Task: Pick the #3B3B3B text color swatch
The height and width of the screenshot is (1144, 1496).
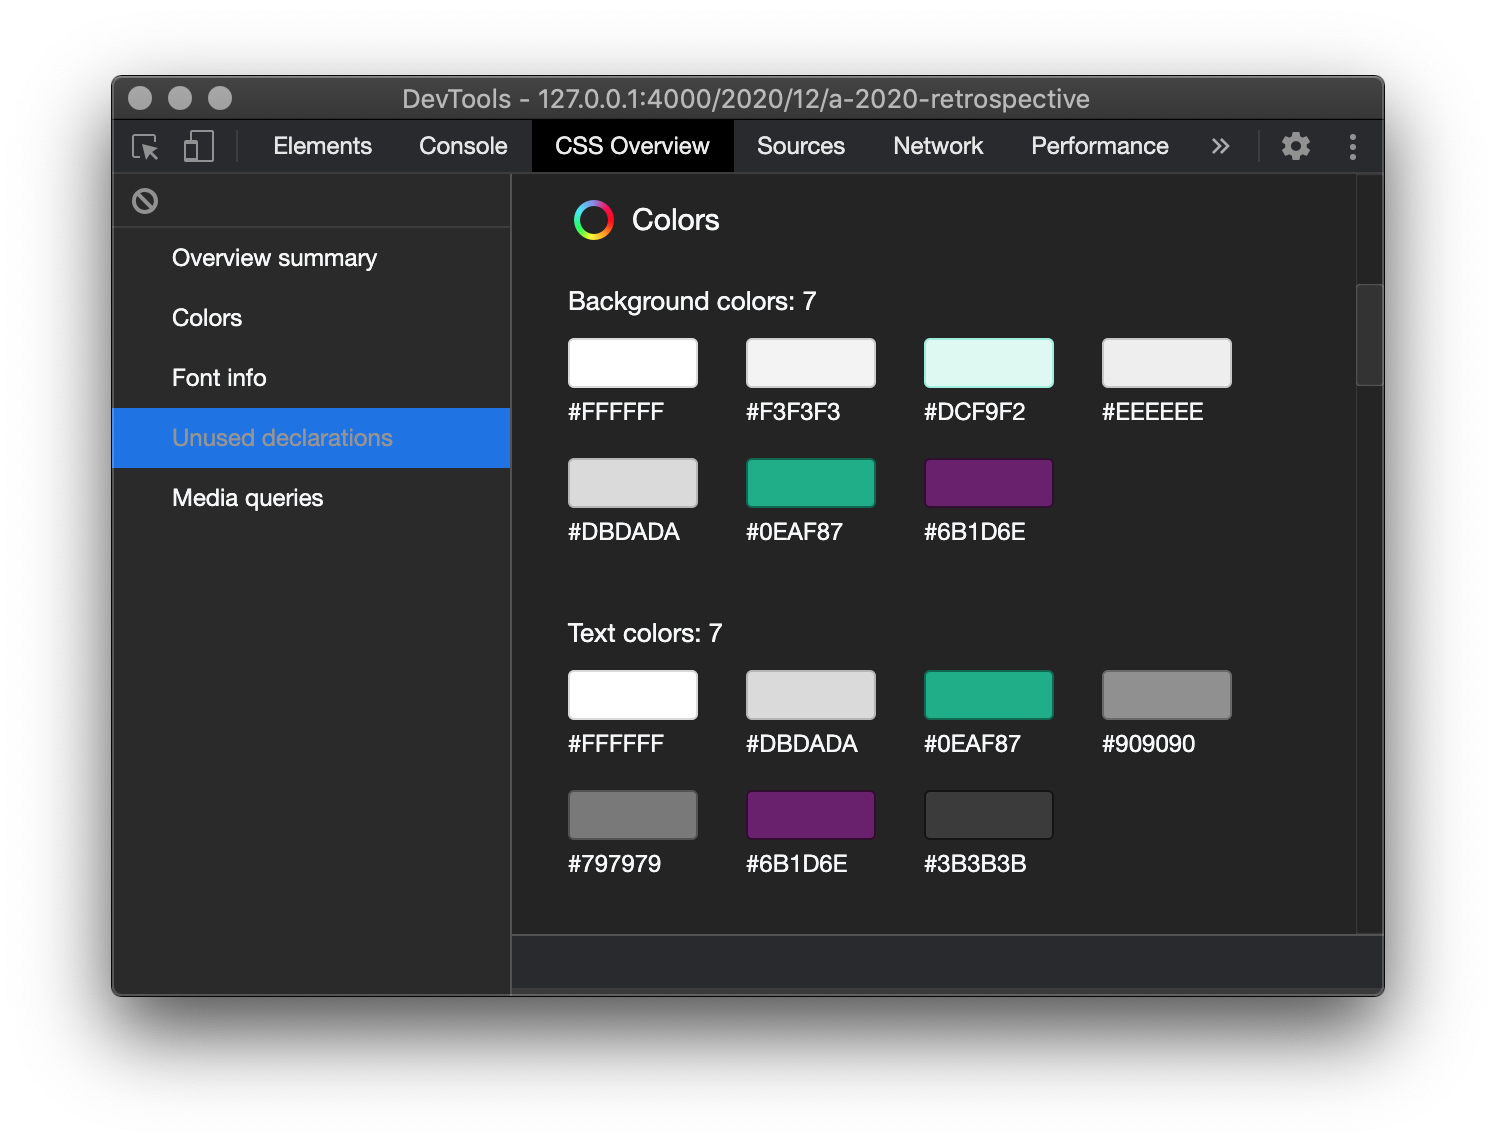Action: pyautogui.click(x=988, y=815)
